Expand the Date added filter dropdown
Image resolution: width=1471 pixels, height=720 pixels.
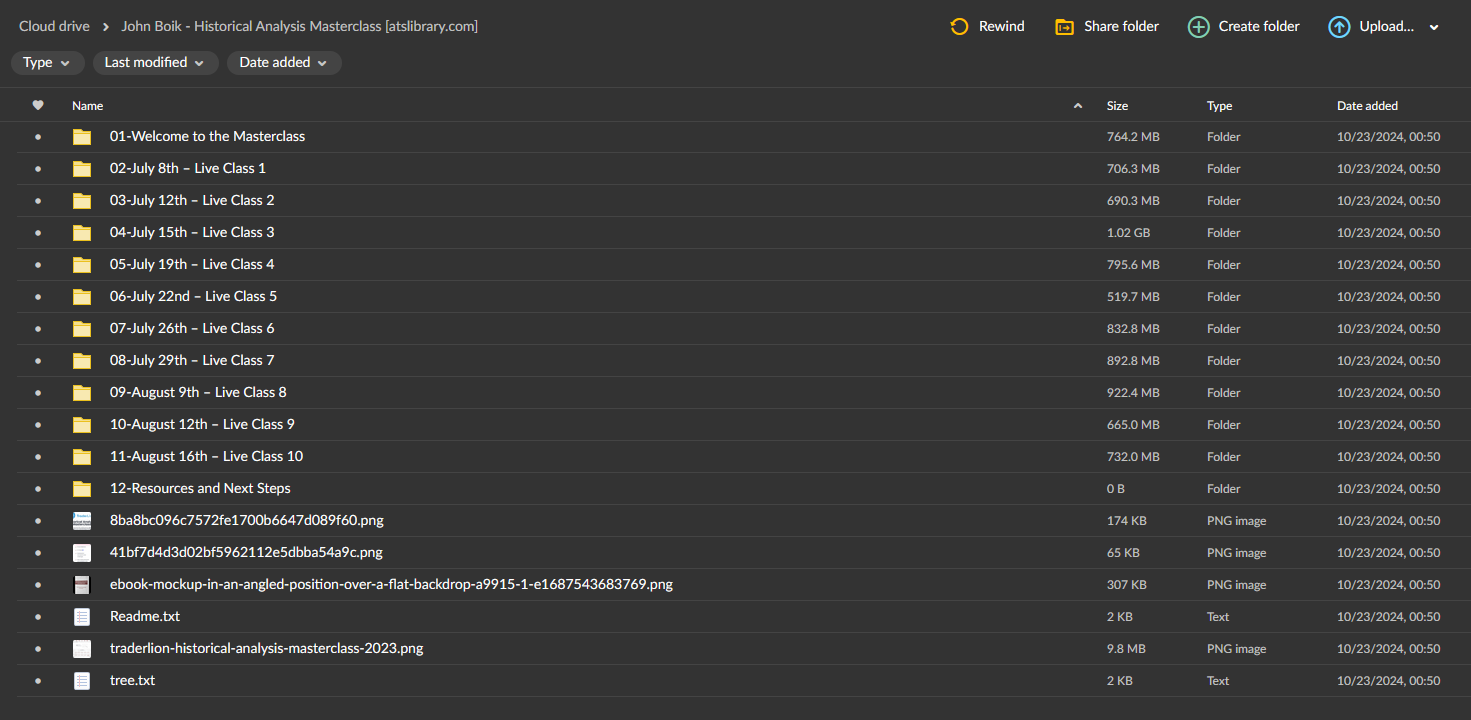(x=284, y=63)
